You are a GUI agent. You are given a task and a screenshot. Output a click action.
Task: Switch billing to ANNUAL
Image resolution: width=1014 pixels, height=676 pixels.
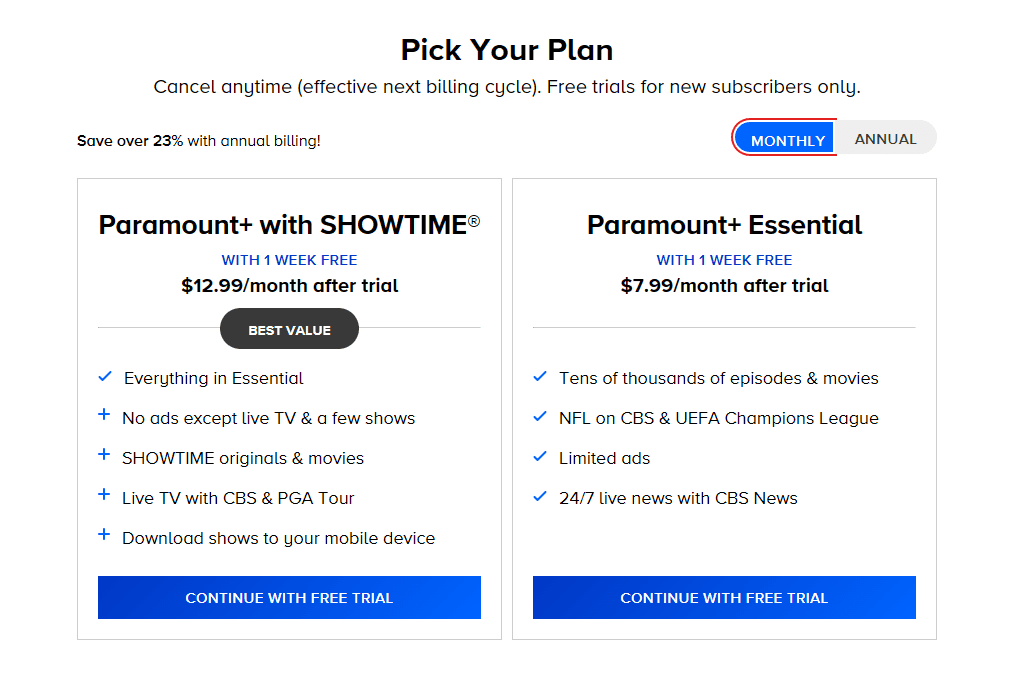tap(885, 139)
